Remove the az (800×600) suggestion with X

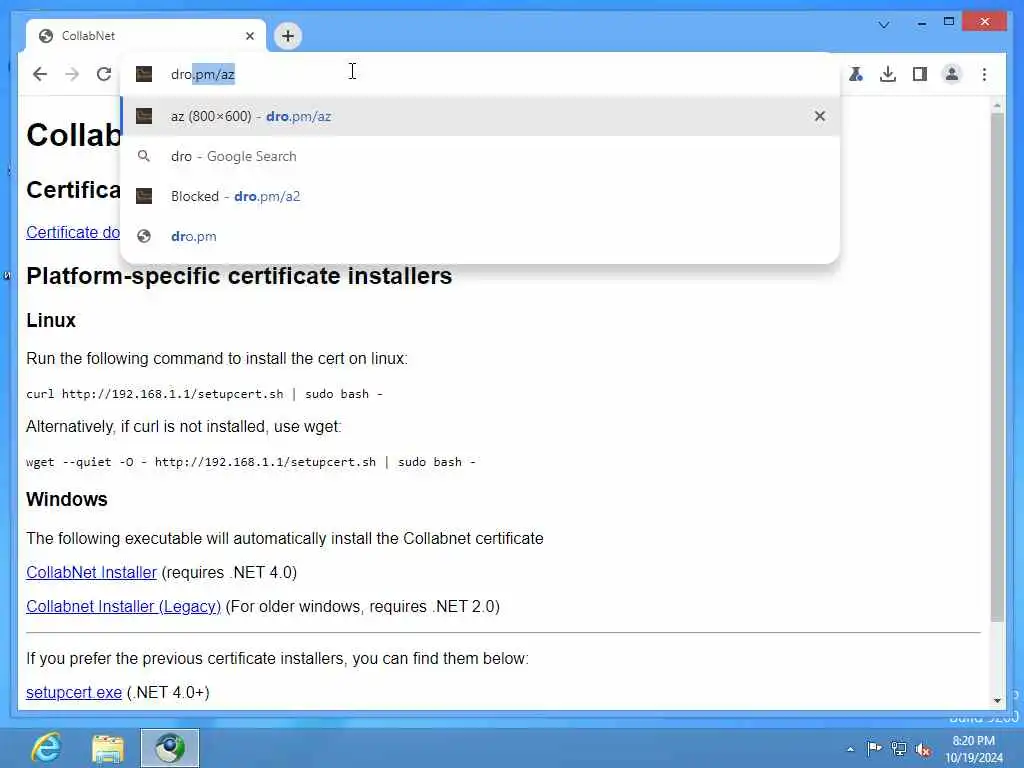click(820, 116)
